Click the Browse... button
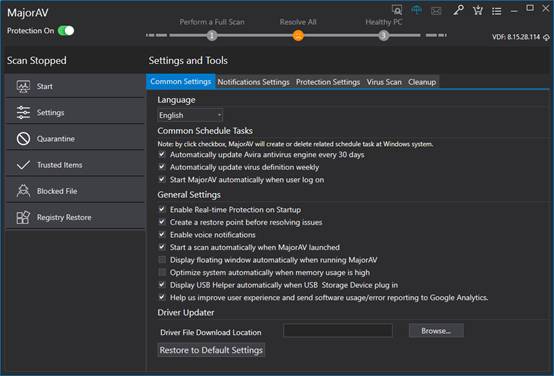This screenshot has width=554, height=376. pyautogui.click(x=436, y=331)
